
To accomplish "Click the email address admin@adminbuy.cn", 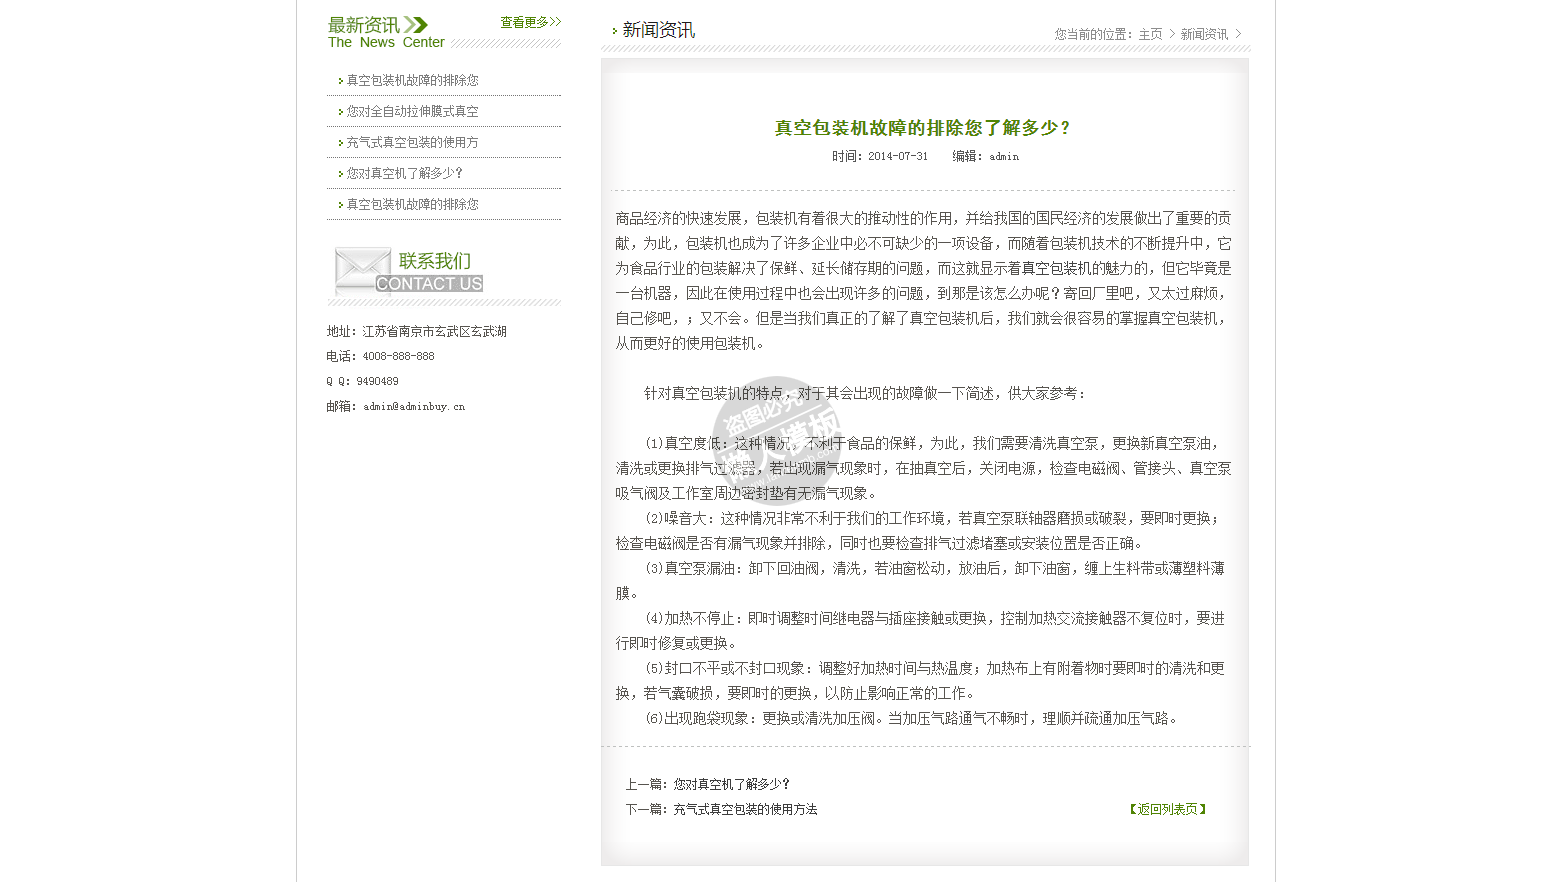I will (x=414, y=407).
